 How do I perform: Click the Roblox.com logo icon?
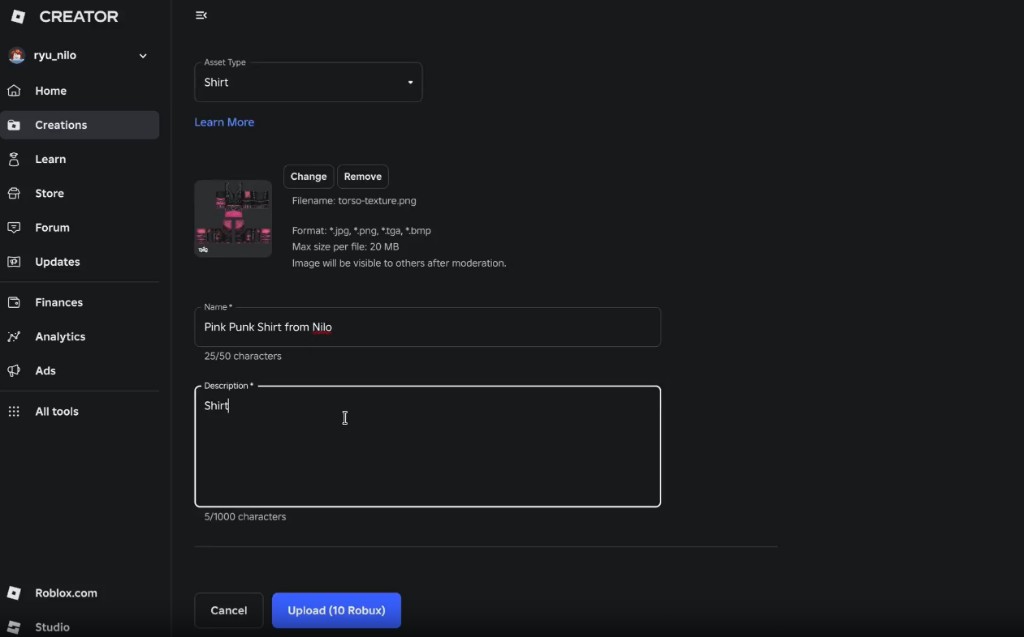click(14, 593)
